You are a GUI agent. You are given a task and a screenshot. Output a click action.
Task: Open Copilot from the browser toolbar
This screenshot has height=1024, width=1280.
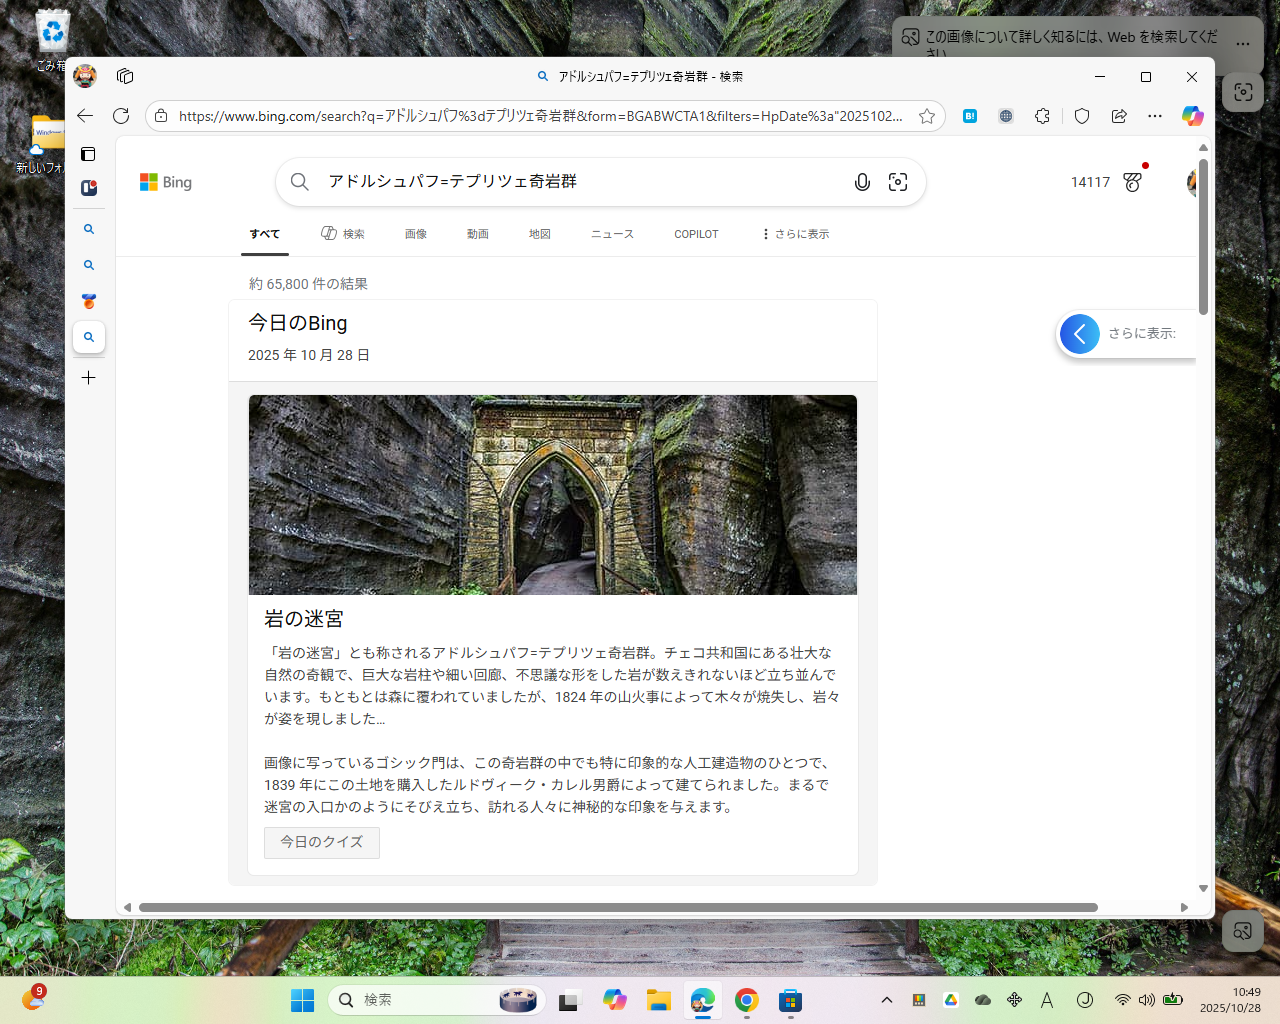1192,116
